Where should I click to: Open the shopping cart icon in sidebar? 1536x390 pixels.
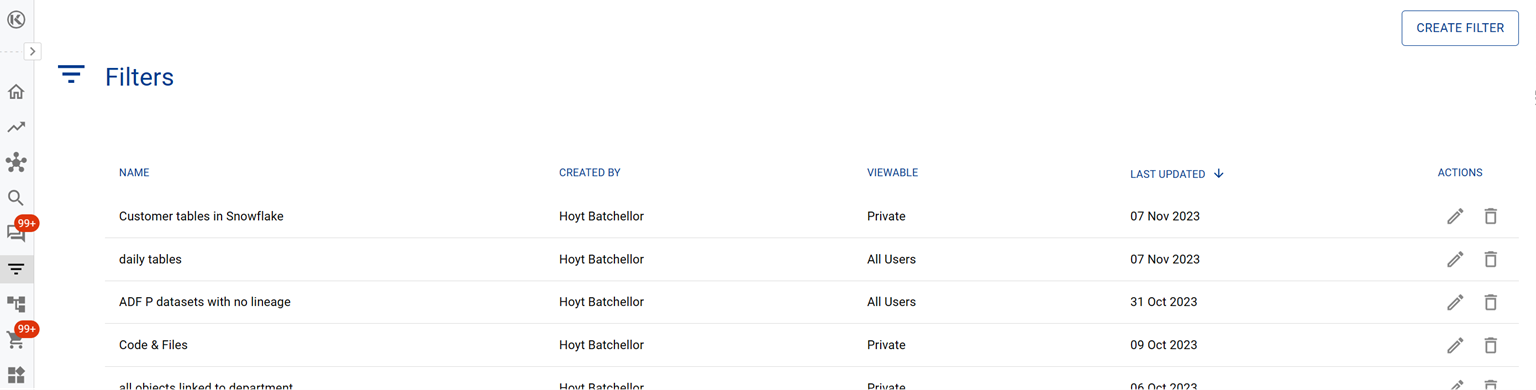[x=16, y=340]
